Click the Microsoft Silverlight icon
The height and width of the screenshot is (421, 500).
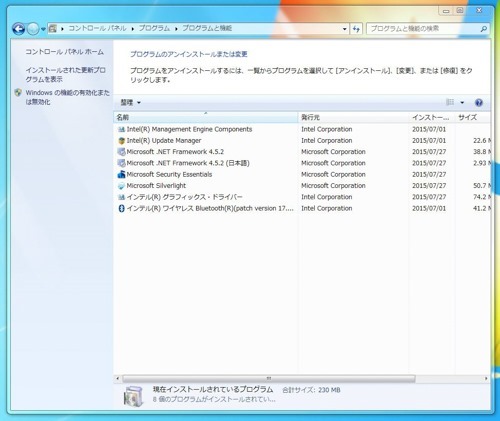click(121, 186)
